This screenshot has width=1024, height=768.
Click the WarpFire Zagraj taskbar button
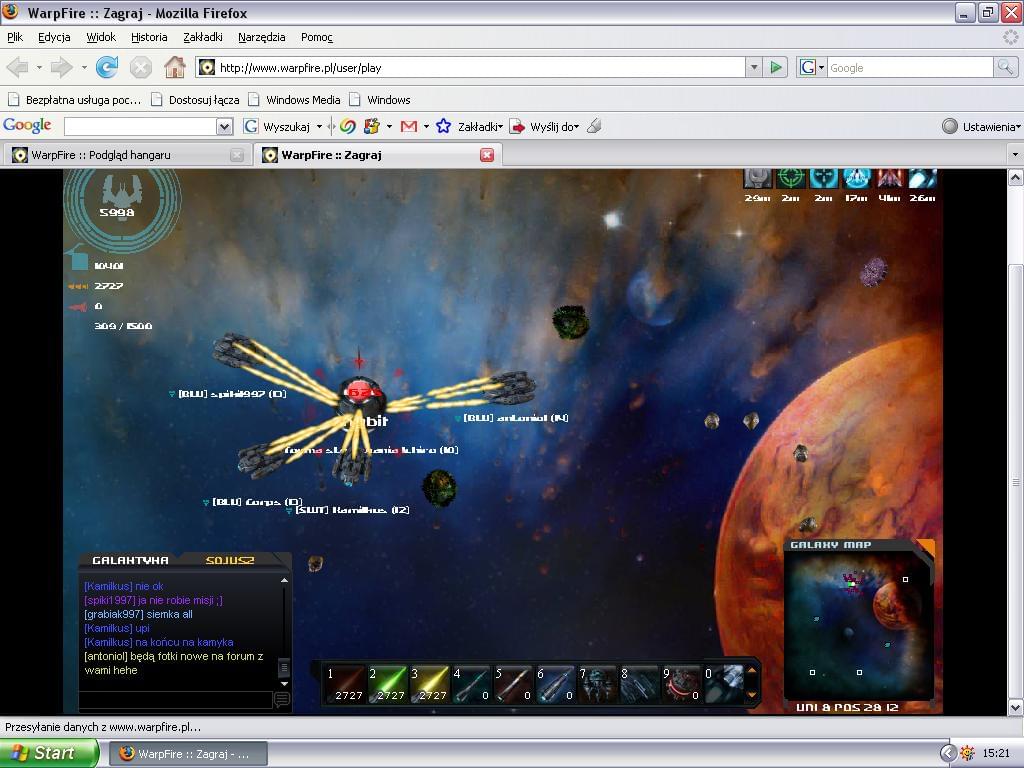pos(188,754)
